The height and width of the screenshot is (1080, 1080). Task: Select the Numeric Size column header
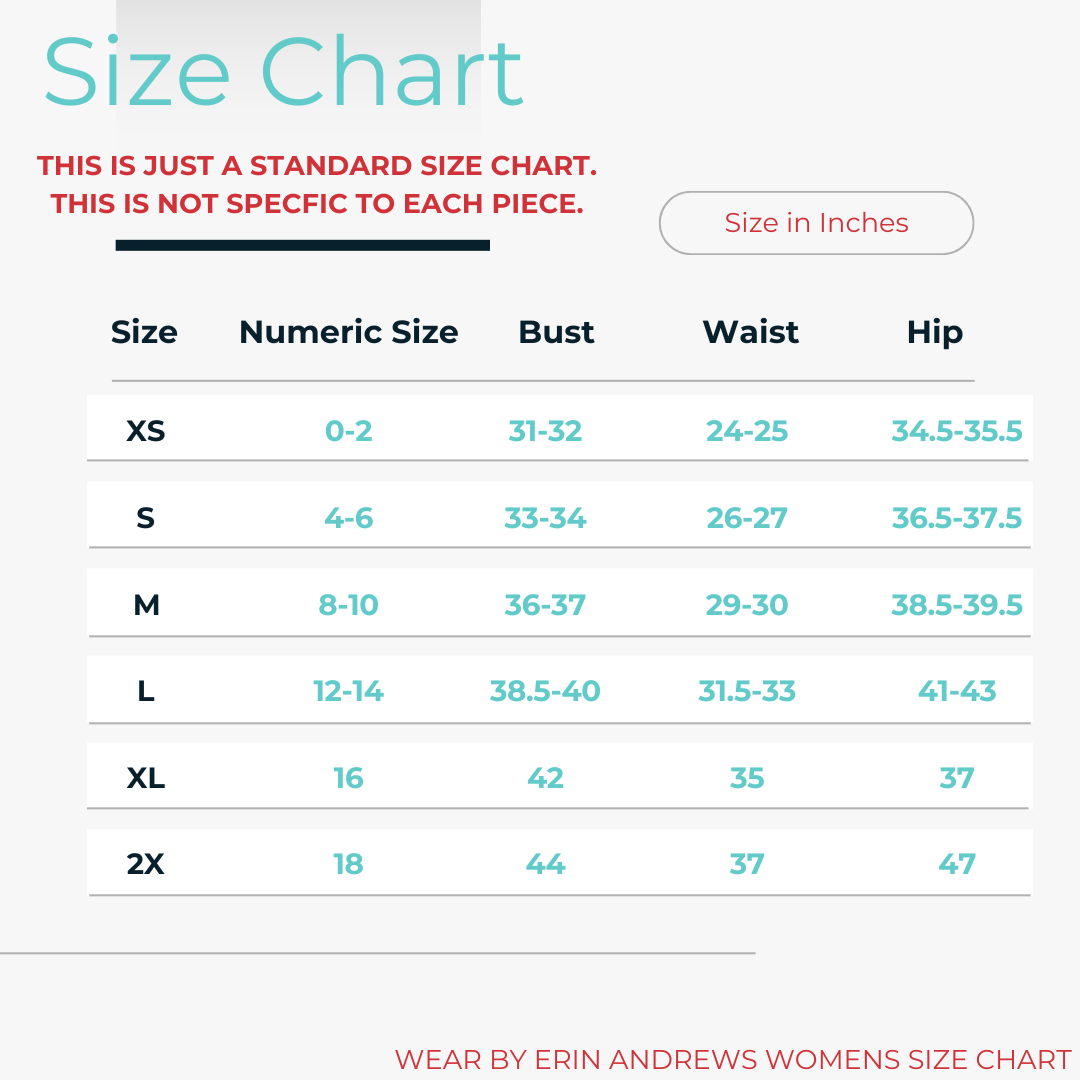coord(348,332)
